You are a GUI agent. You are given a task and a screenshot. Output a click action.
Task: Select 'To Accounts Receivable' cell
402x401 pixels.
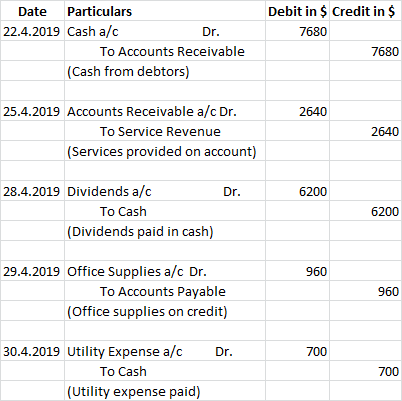(165, 51)
